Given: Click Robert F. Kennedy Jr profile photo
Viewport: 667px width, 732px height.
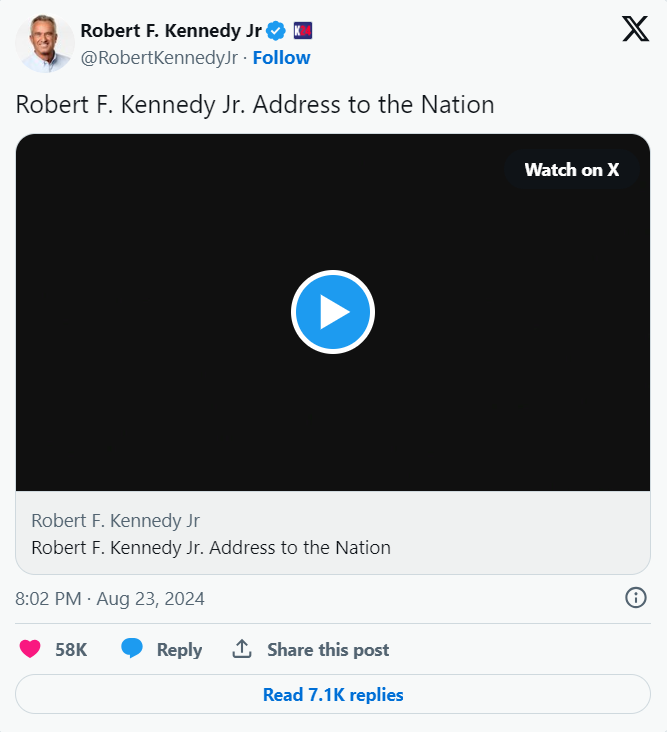Looking at the screenshot, I should click(45, 44).
